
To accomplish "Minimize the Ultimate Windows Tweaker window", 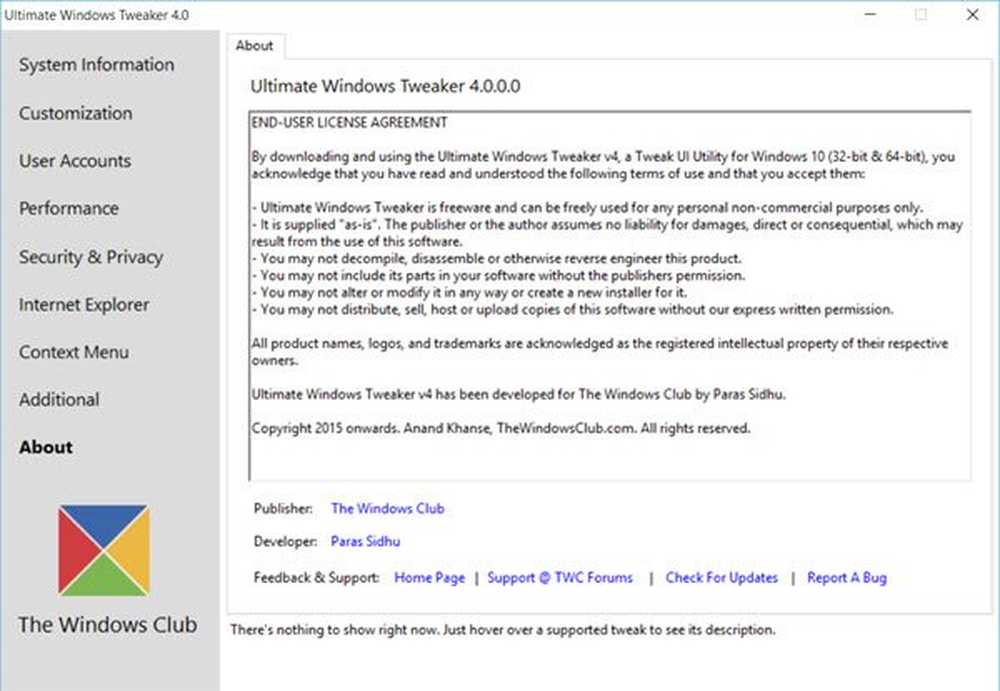I will (x=871, y=14).
